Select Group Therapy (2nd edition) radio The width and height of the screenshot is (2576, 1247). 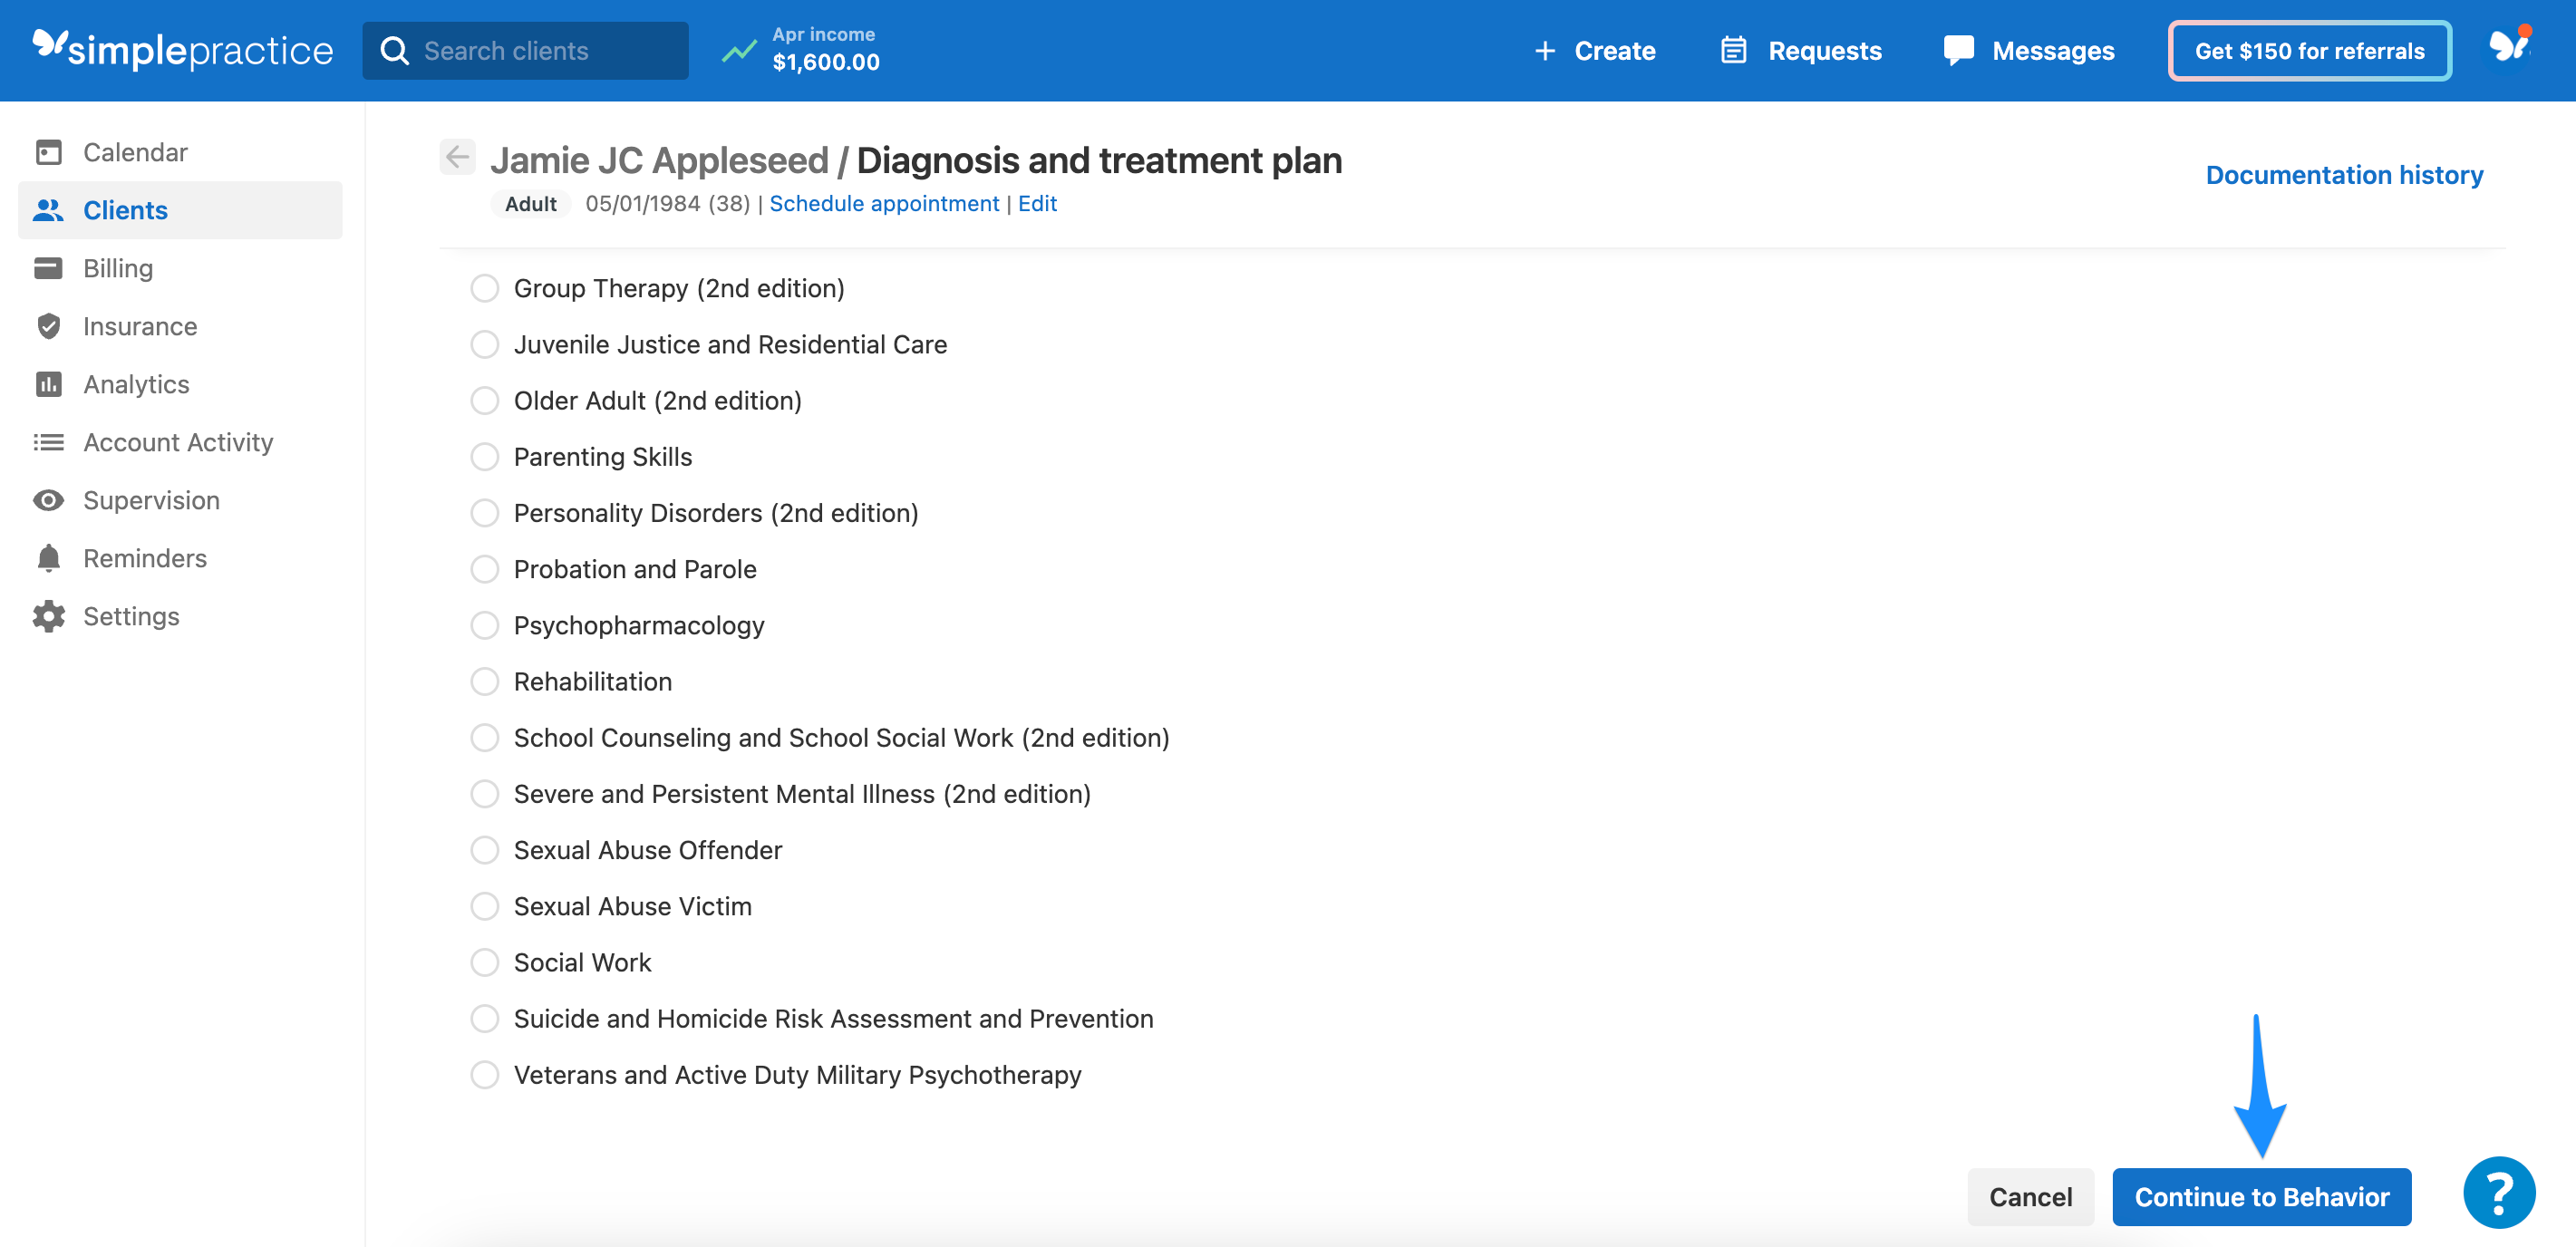(485, 288)
